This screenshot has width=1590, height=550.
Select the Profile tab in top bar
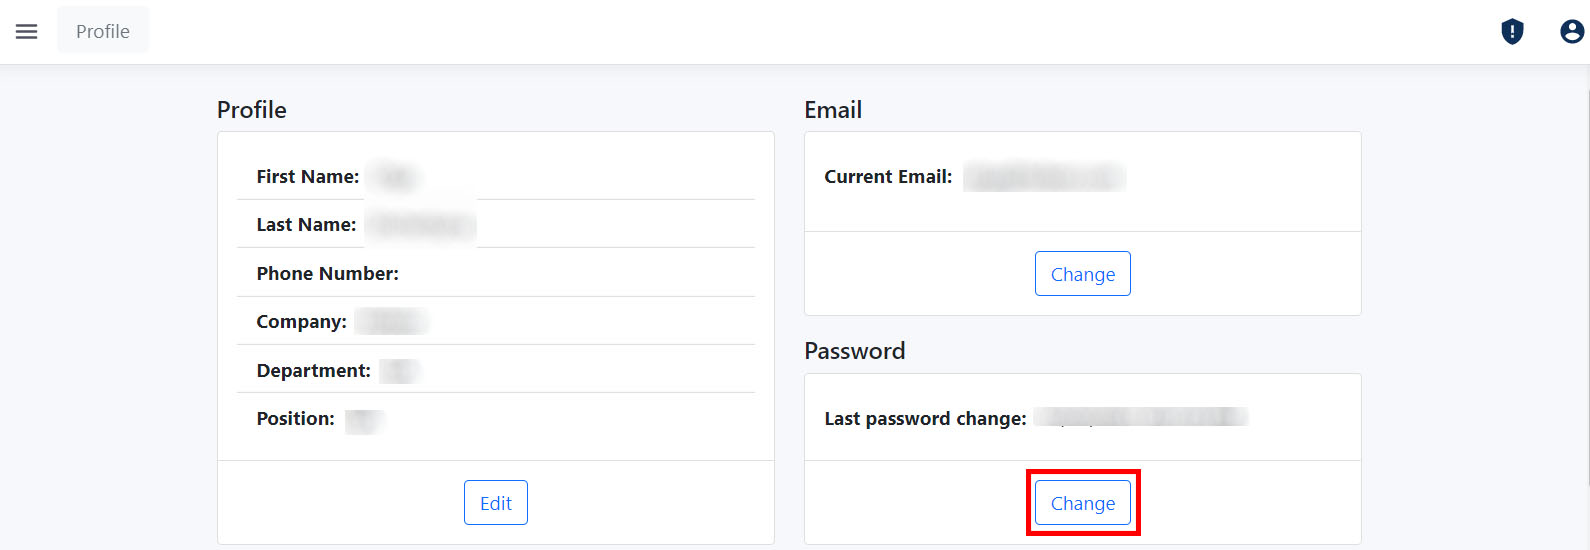[103, 31]
